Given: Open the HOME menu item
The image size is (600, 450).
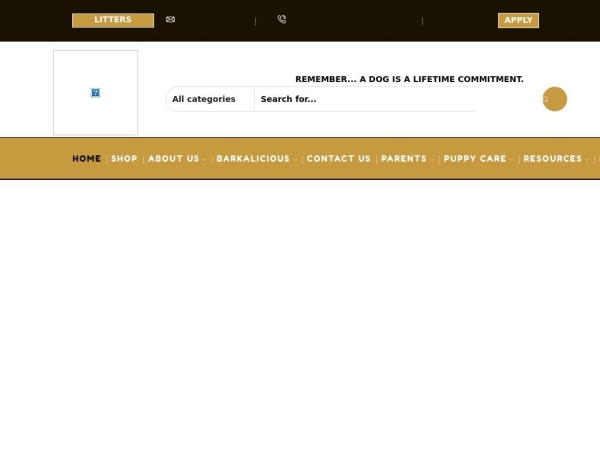Looking at the screenshot, I should pos(86,159).
